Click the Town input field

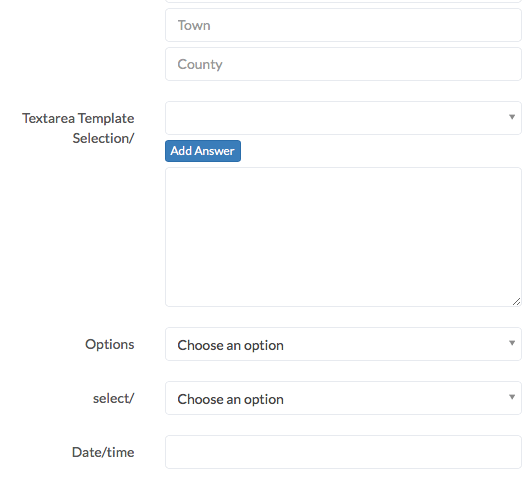point(343,25)
